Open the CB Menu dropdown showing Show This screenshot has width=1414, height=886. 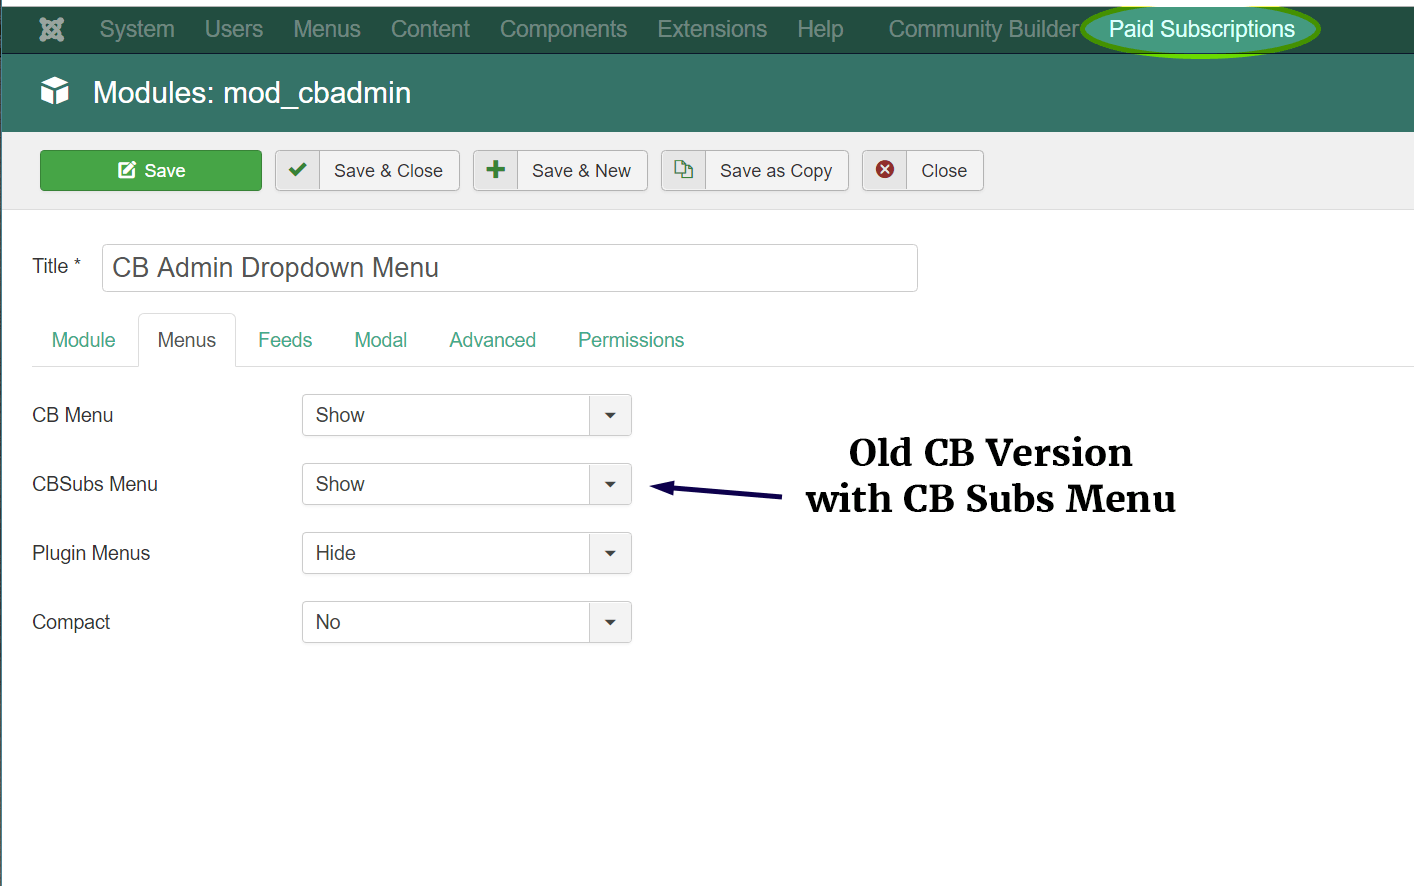click(x=467, y=415)
